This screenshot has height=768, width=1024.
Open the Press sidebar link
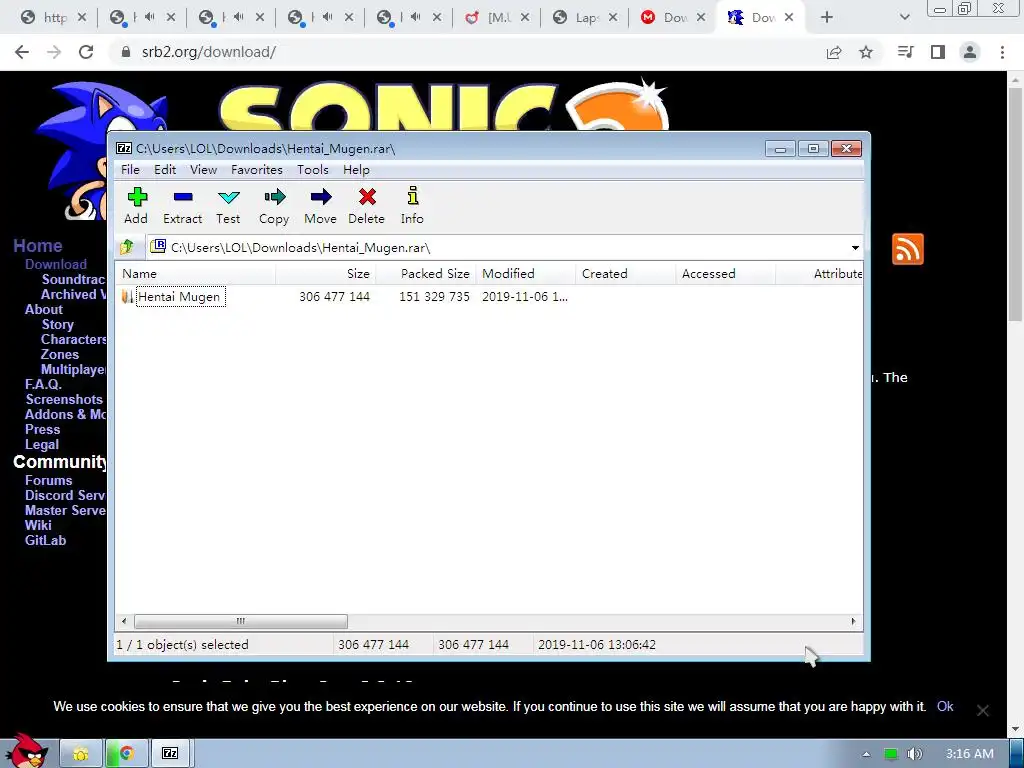[x=42, y=430]
